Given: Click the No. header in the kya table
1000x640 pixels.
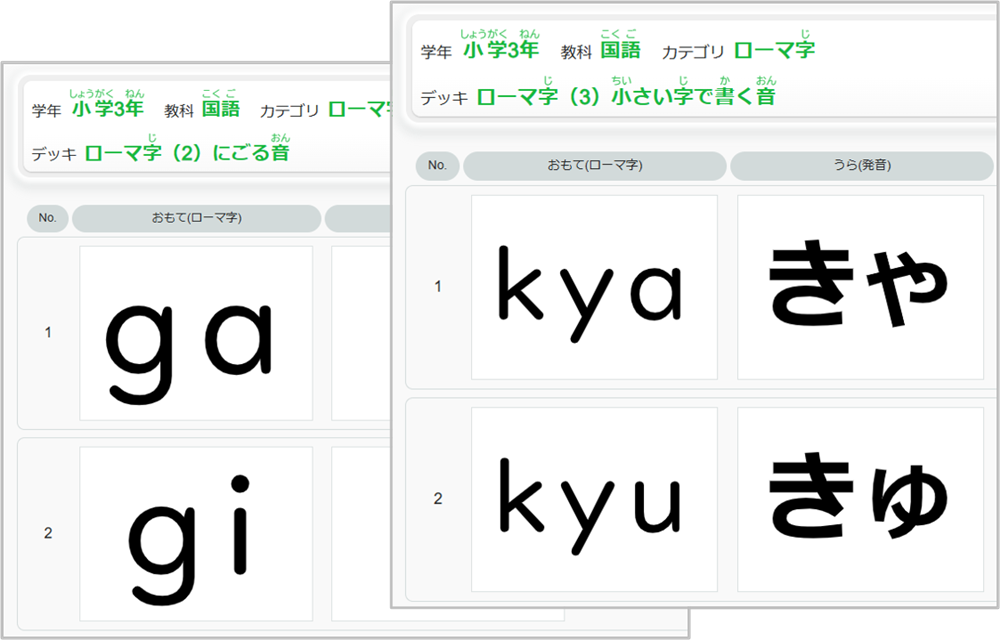Looking at the screenshot, I should [437, 166].
